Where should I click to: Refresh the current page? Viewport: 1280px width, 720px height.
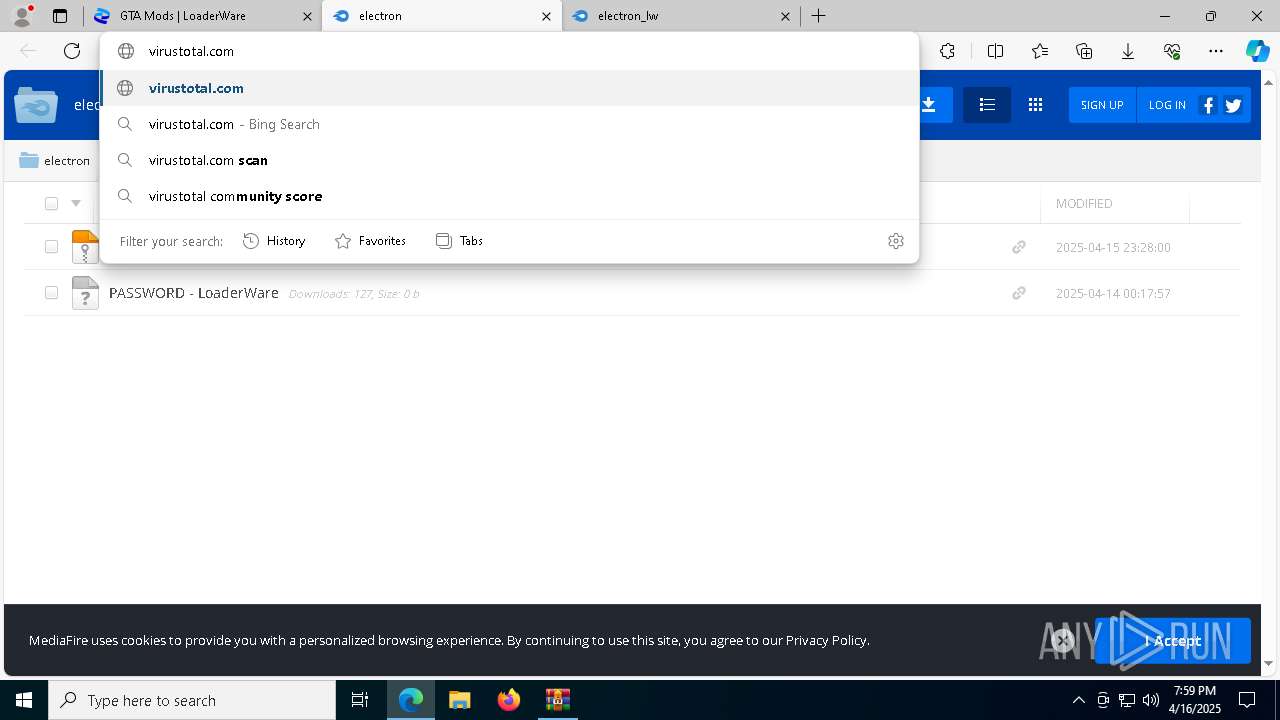point(72,51)
